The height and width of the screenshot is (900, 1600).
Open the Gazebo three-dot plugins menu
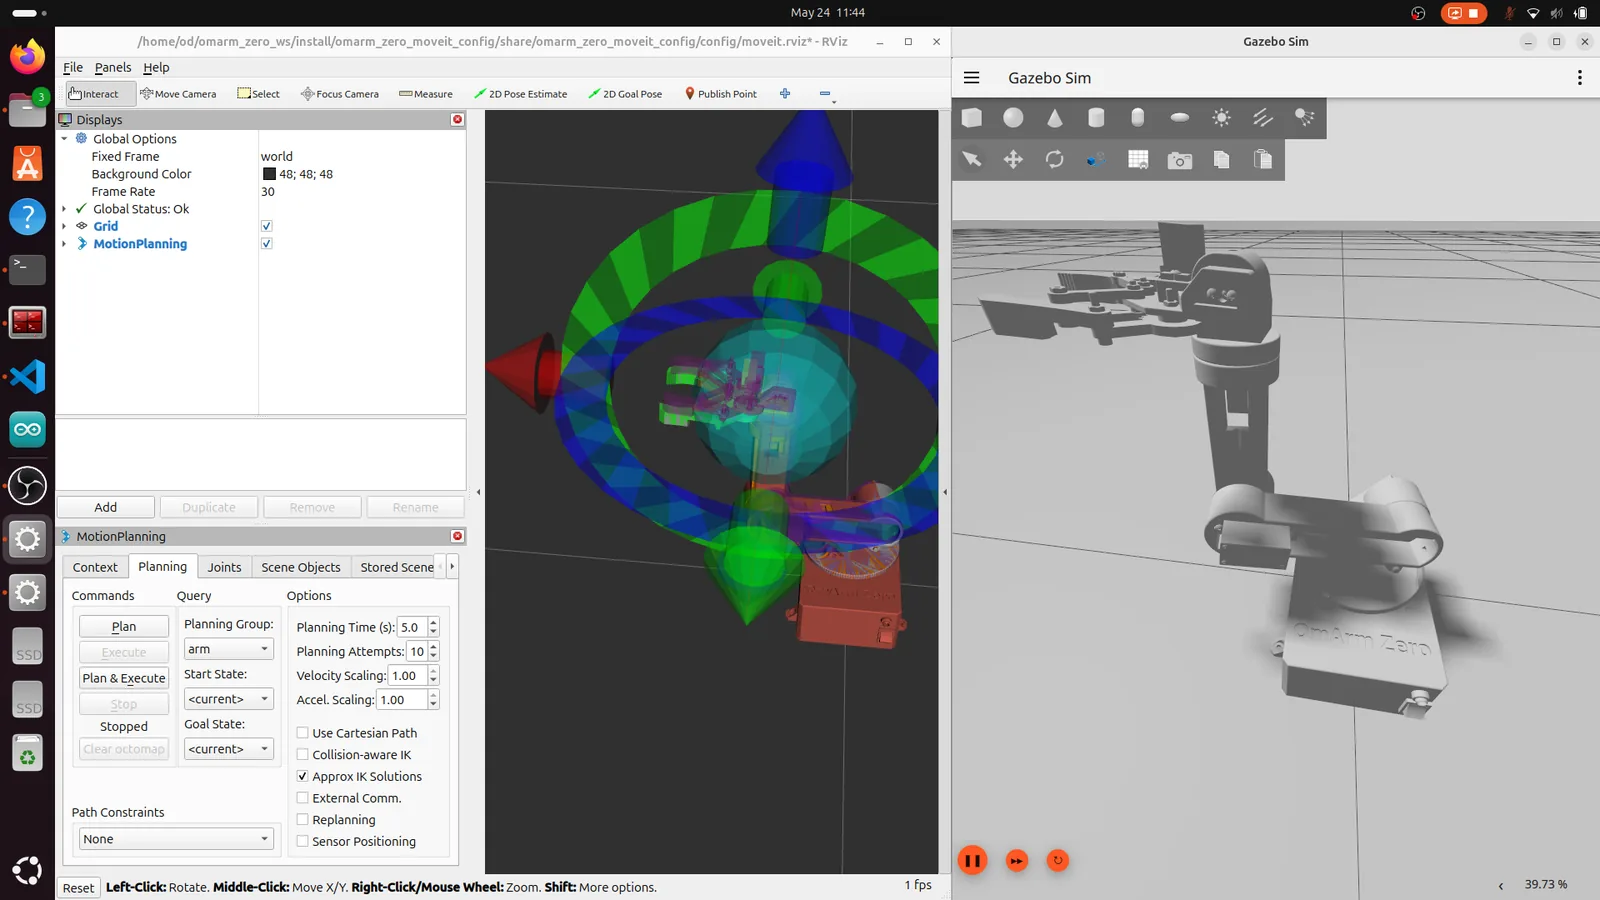click(1579, 78)
